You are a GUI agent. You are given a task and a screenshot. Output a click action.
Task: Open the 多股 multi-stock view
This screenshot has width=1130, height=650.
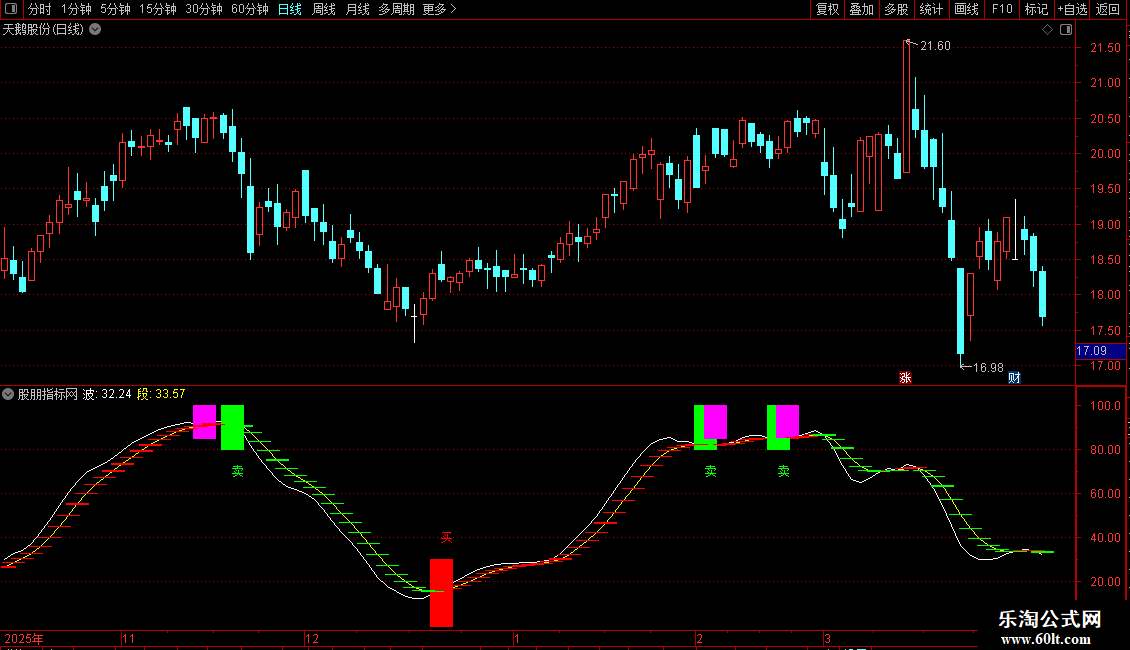[x=897, y=9]
